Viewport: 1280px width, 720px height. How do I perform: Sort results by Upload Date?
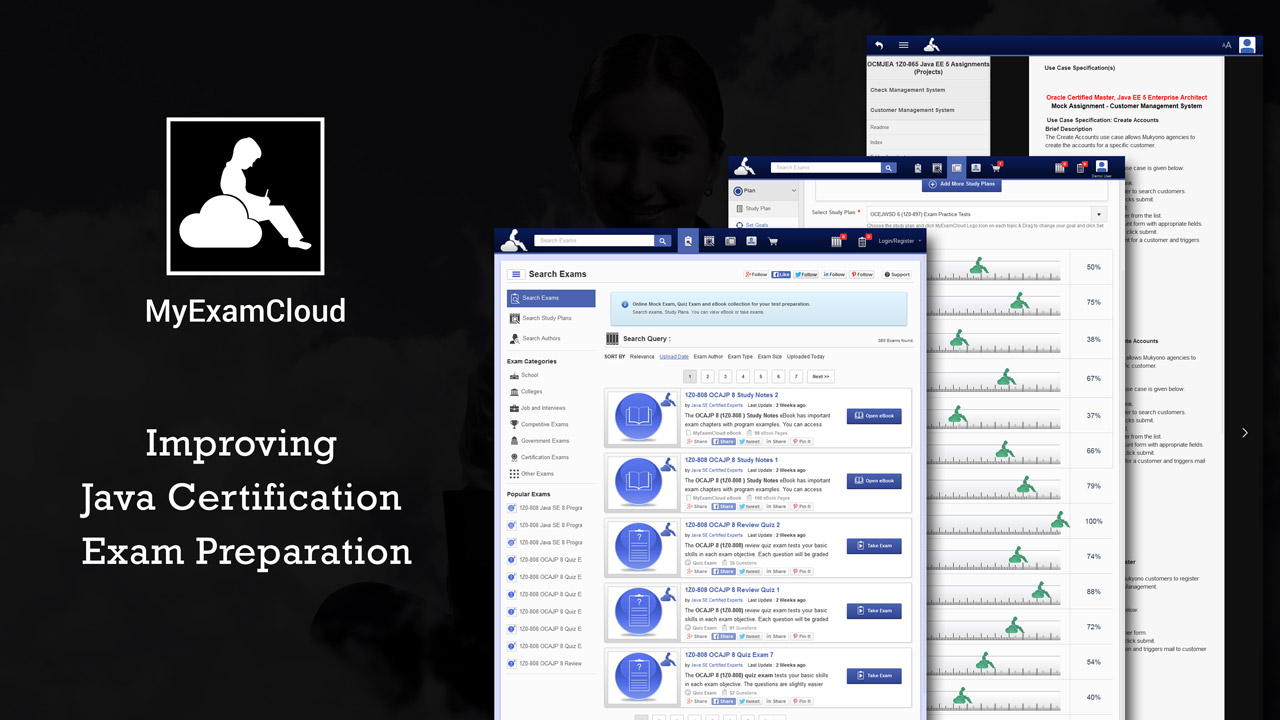pos(674,357)
